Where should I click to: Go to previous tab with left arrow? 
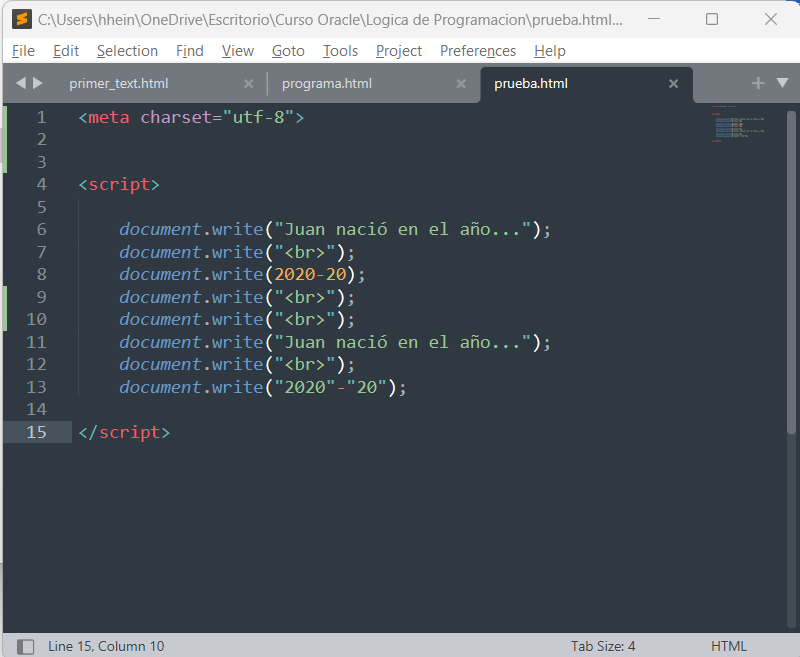[x=21, y=83]
